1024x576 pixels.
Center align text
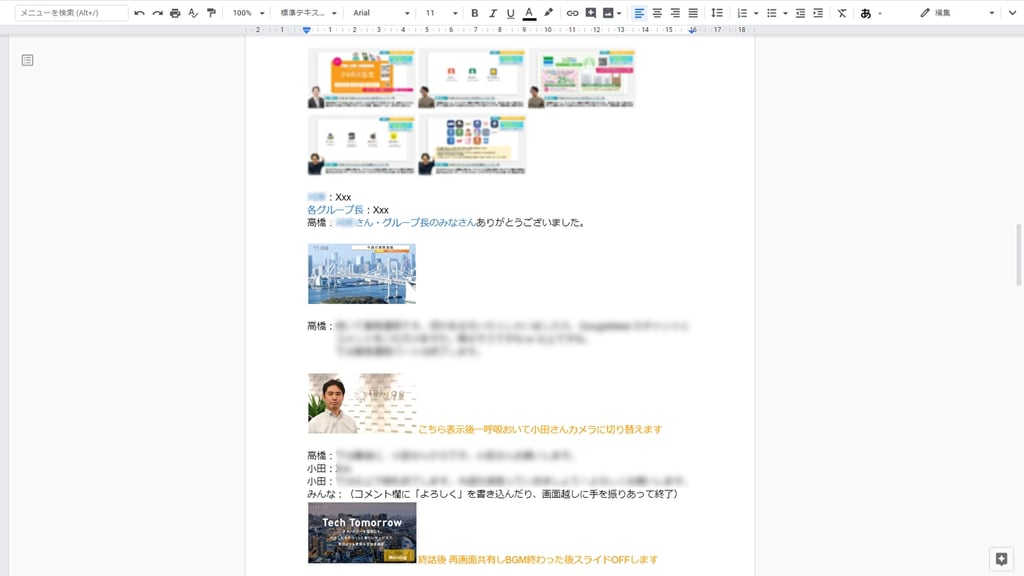[657, 13]
